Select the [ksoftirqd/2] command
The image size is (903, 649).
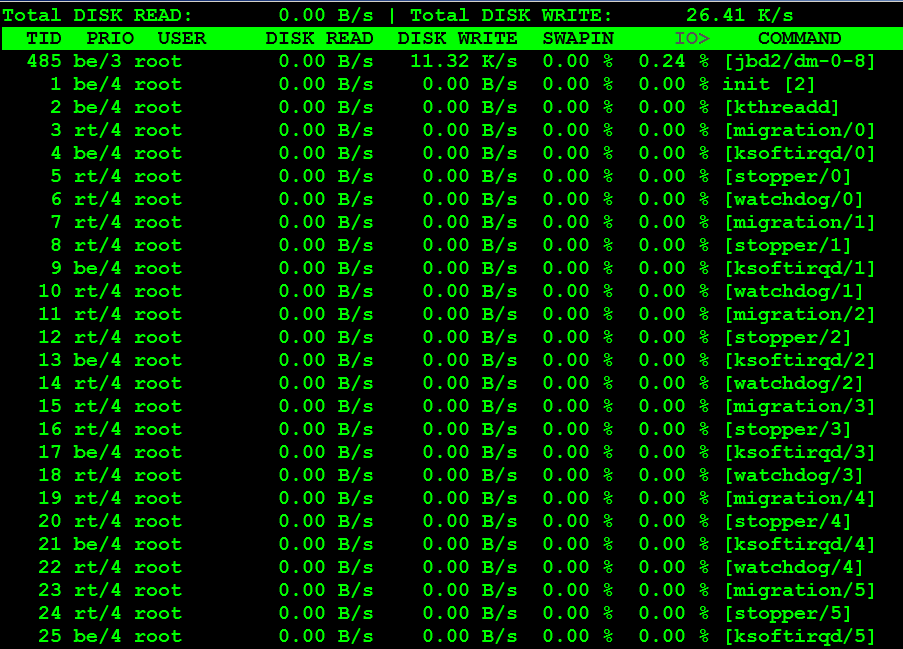800,360
